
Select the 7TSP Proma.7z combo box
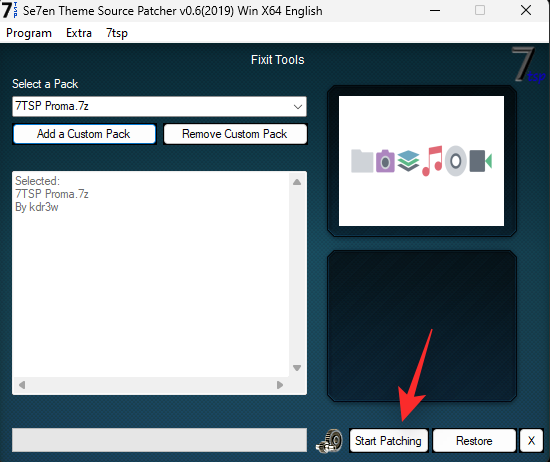[160, 107]
